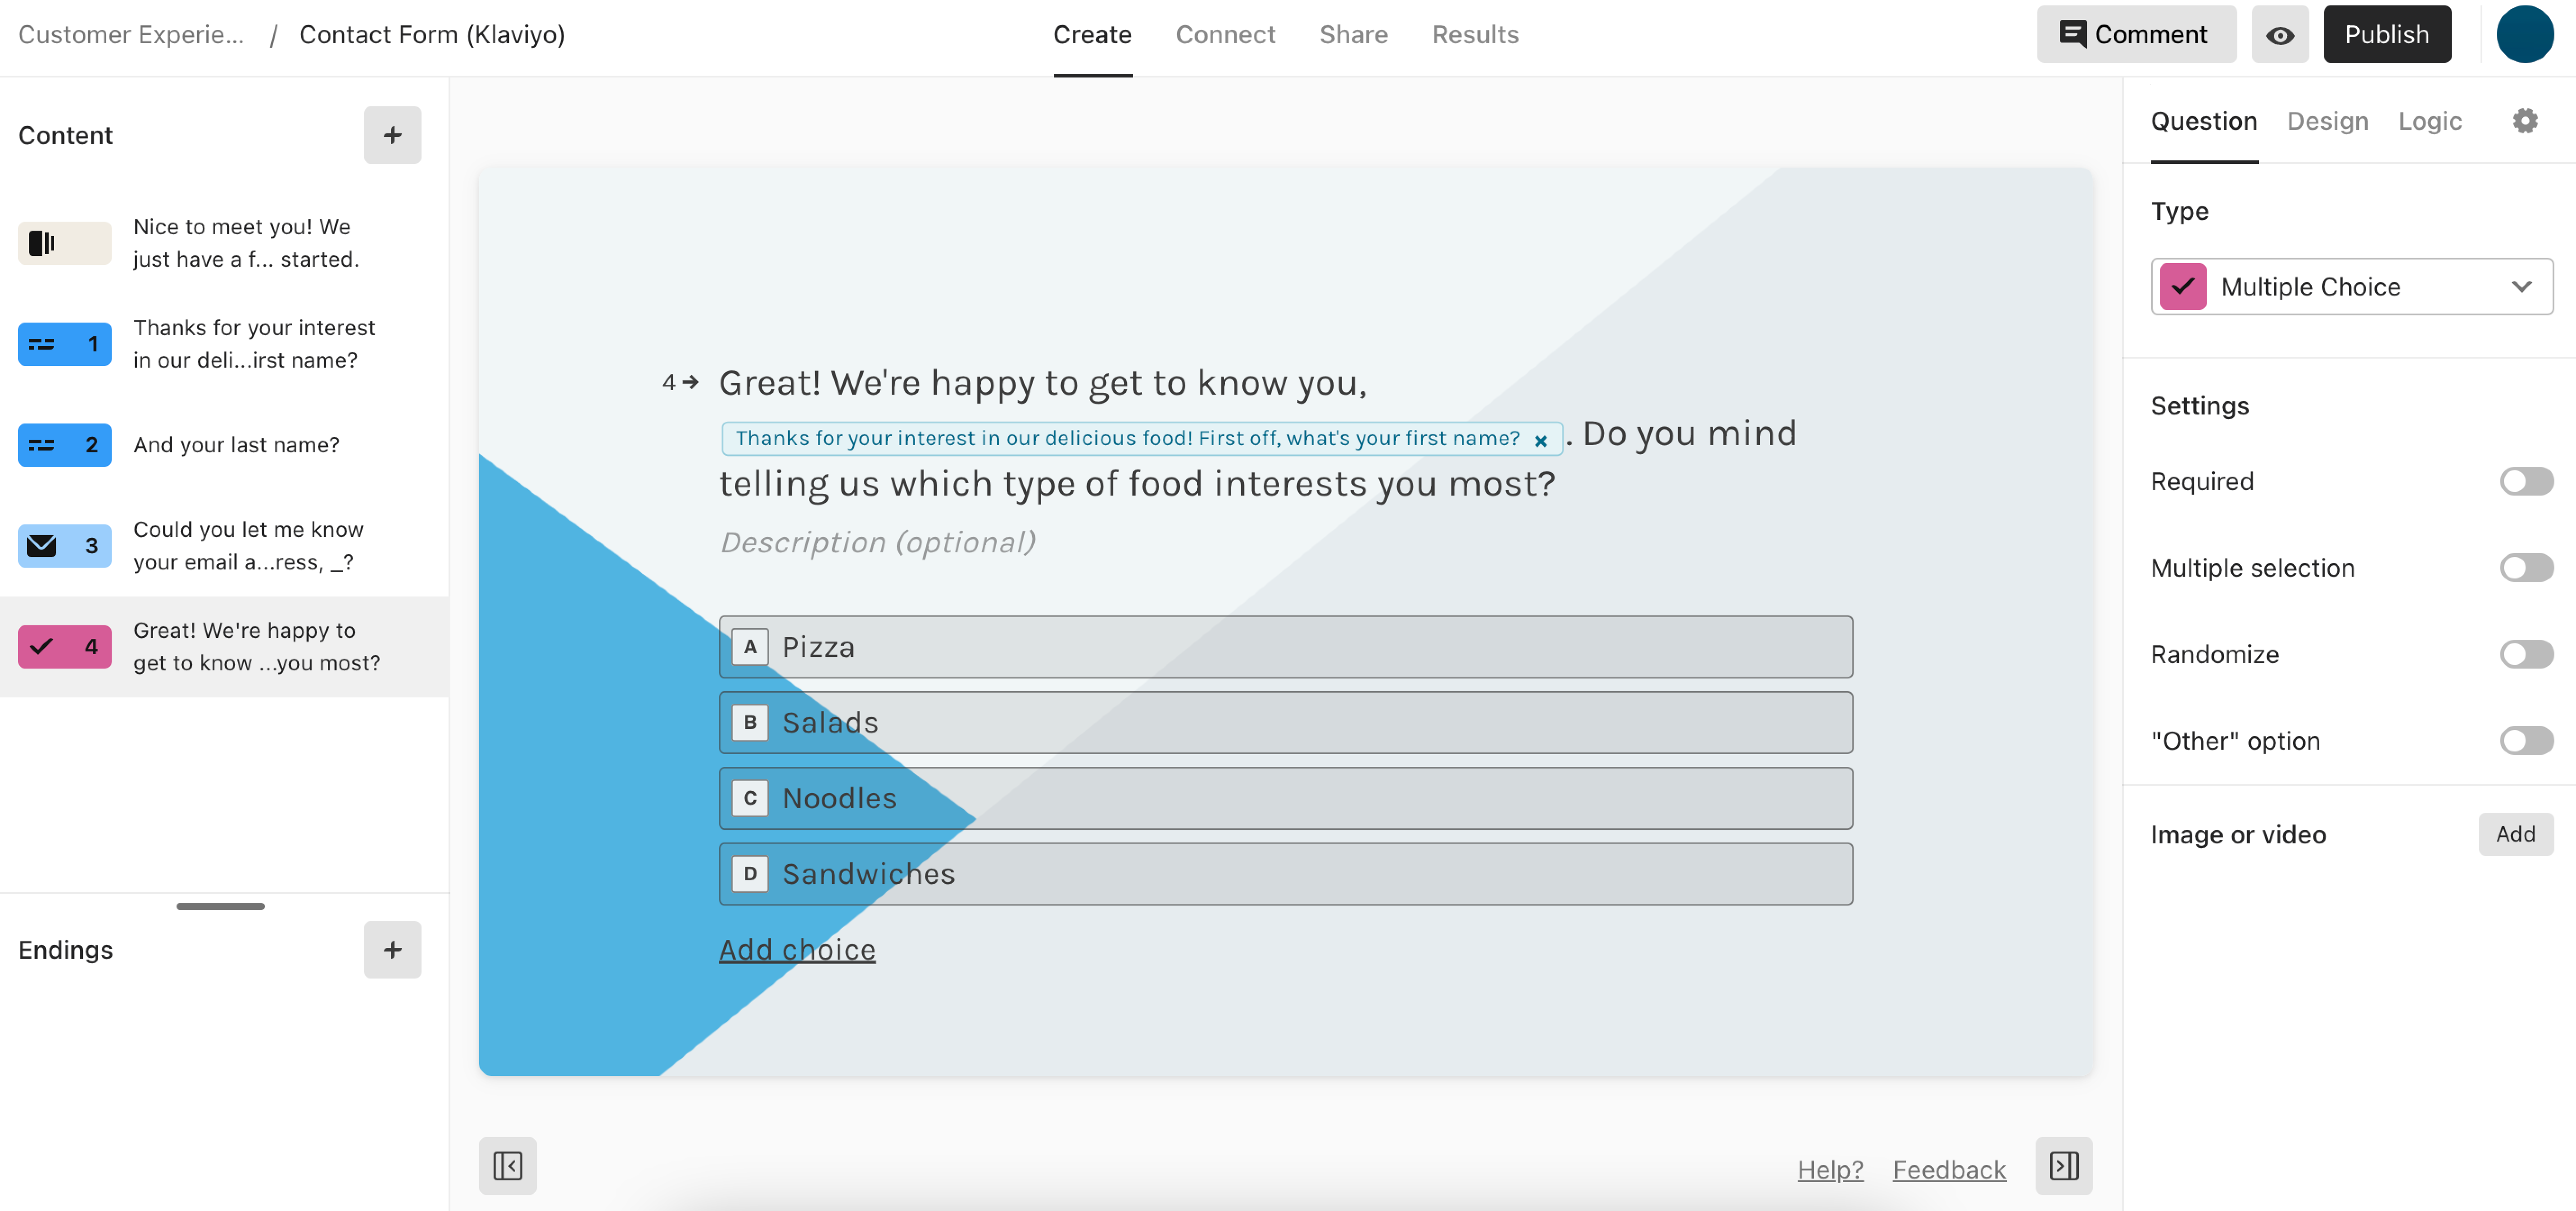Click the letter A key badge on Pizza
The width and height of the screenshot is (2576, 1211).
coord(750,647)
